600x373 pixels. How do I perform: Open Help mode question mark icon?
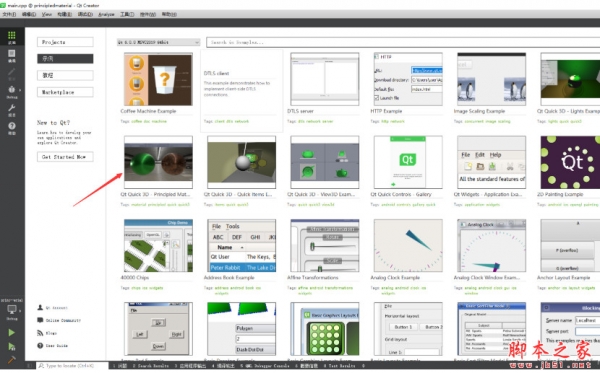[12, 126]
